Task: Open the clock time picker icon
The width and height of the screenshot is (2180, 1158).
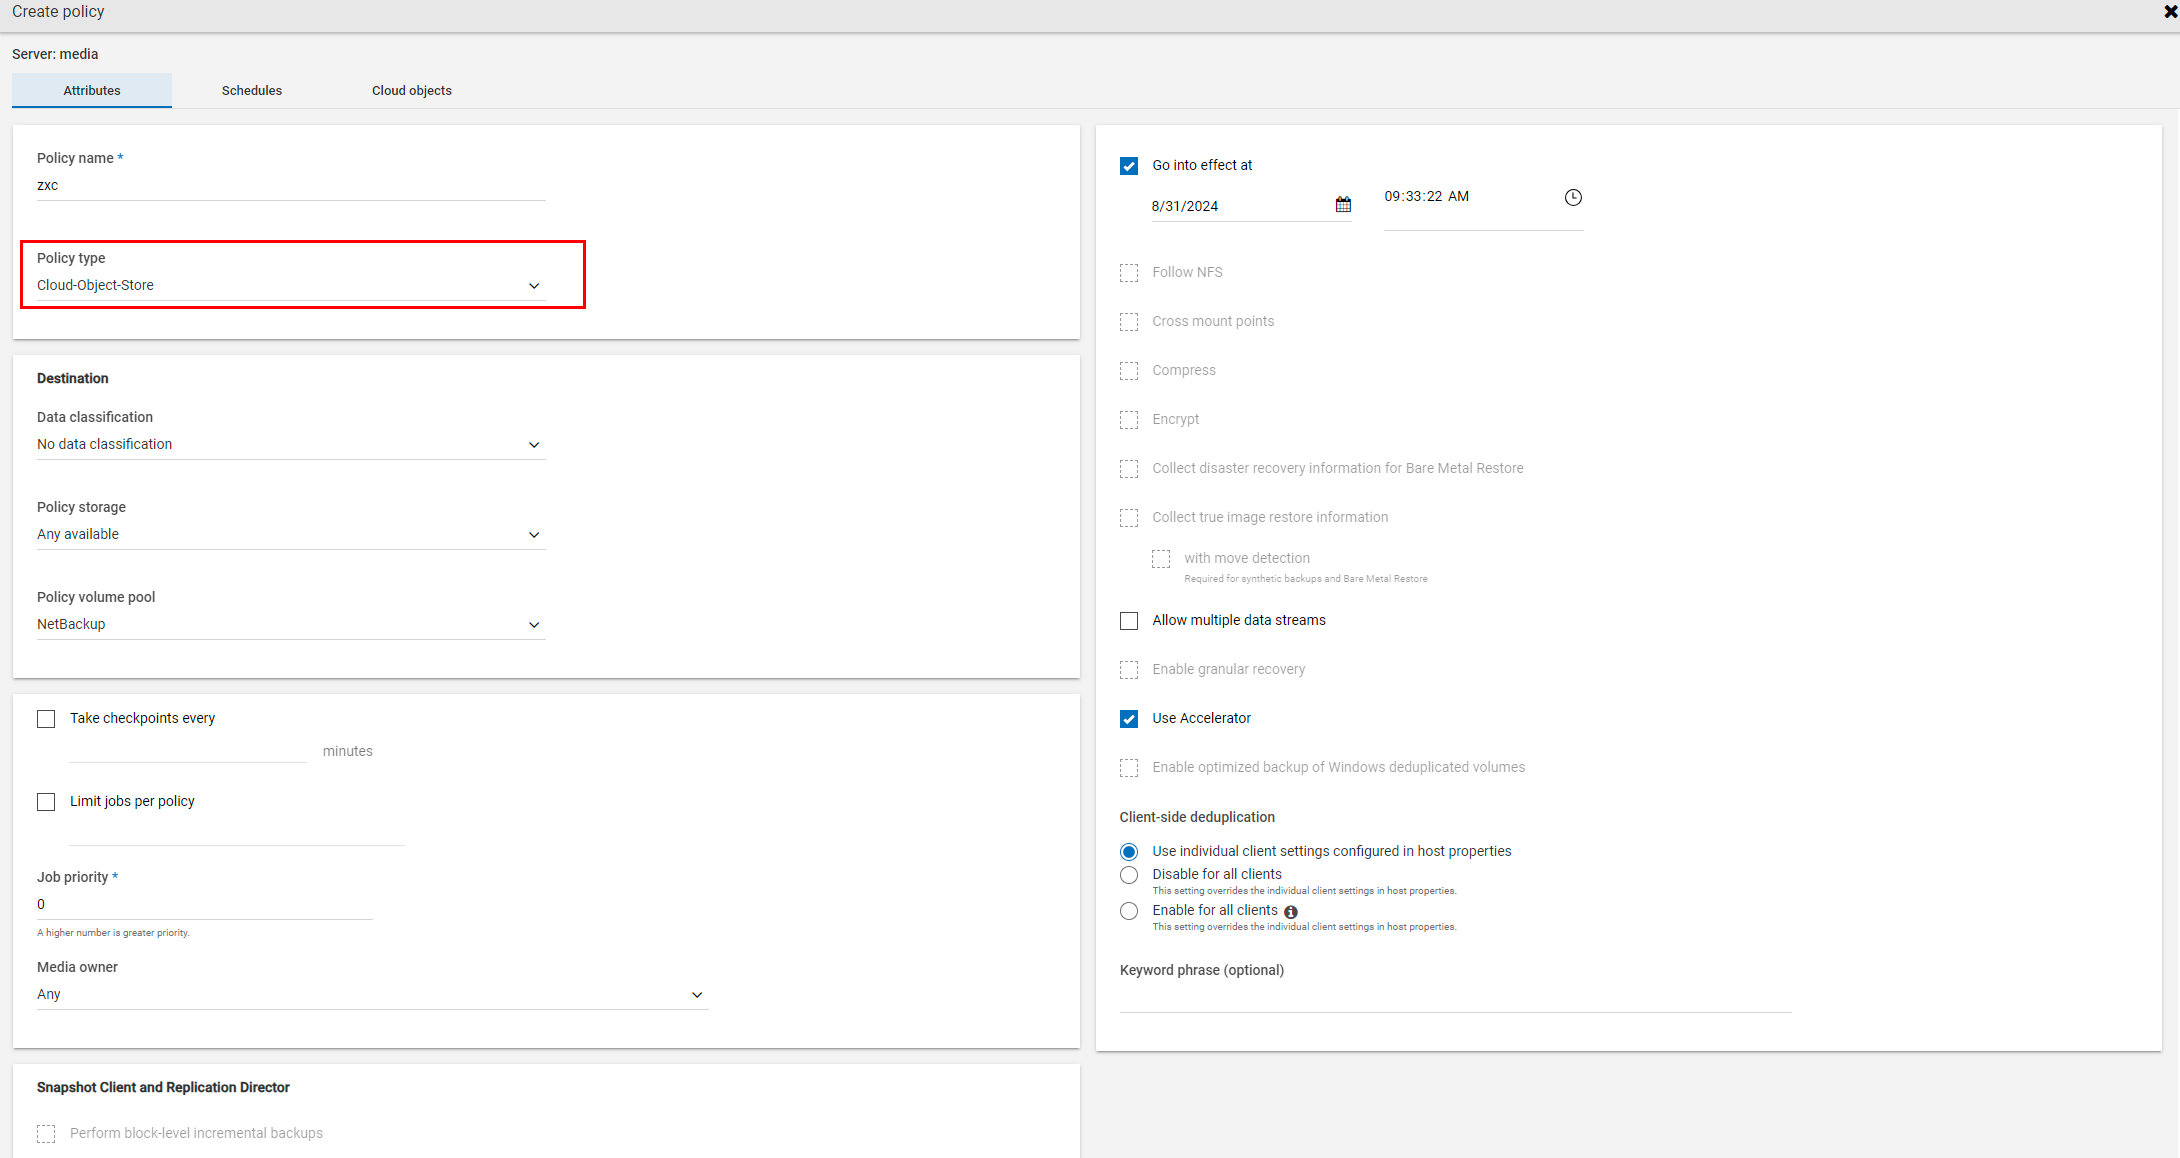Action: tap(1573, 197)
